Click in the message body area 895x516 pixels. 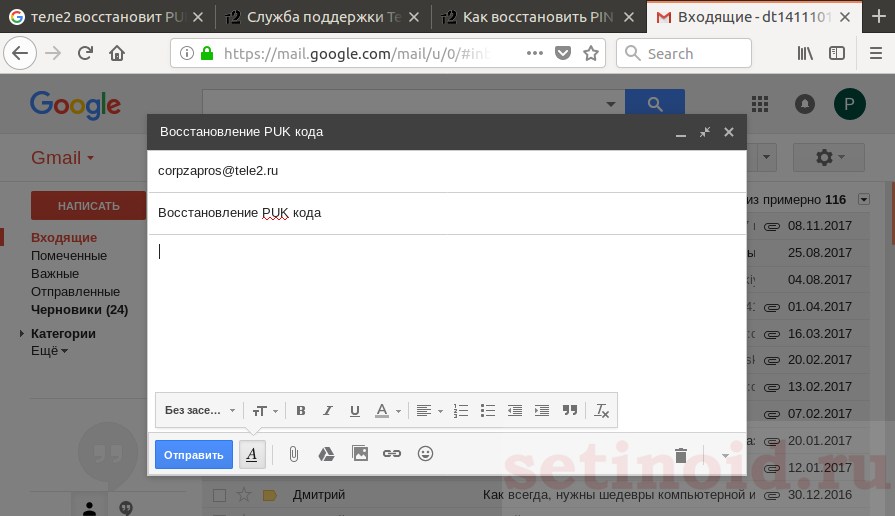coord(447,311)
